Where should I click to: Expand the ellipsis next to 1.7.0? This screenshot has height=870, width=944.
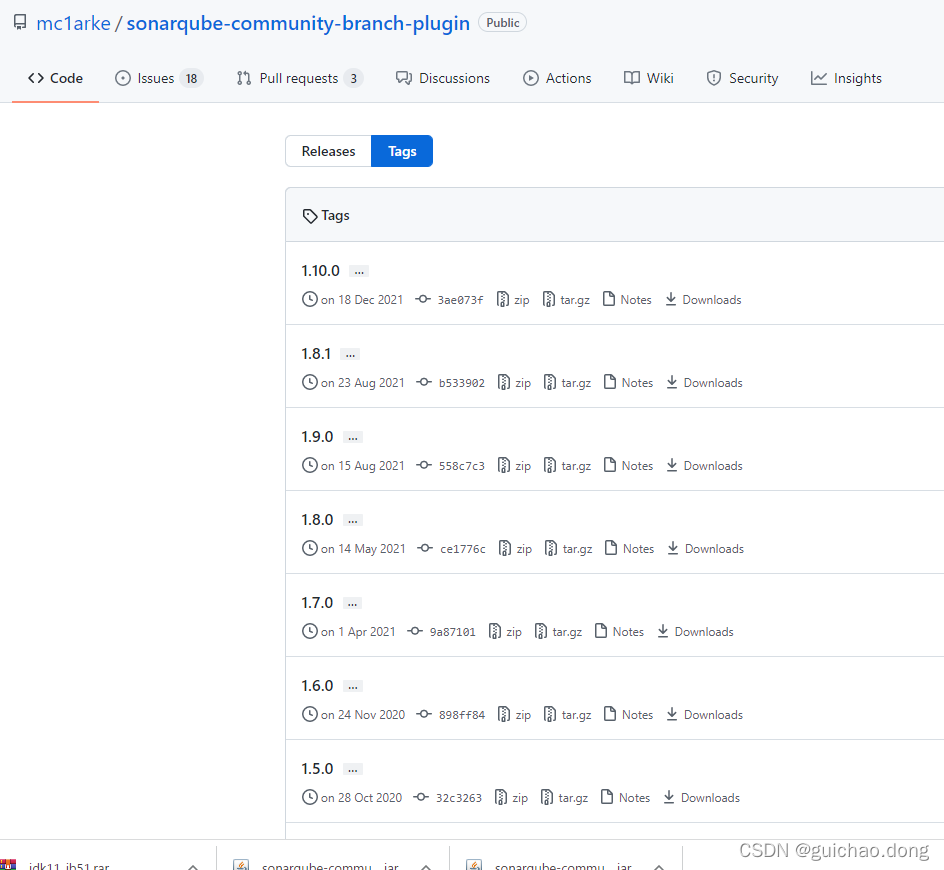353,604
